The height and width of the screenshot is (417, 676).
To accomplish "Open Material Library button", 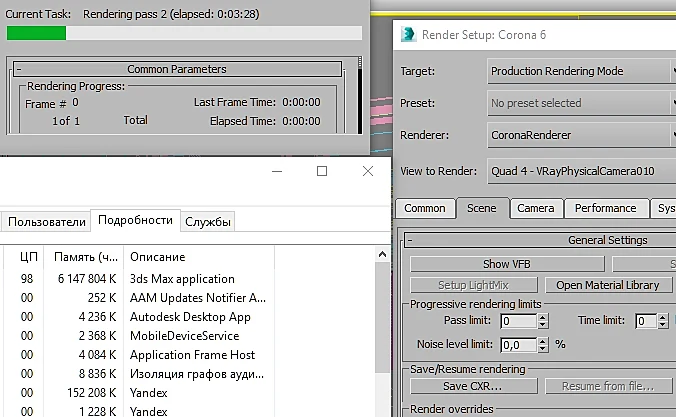I will point(608,285).
